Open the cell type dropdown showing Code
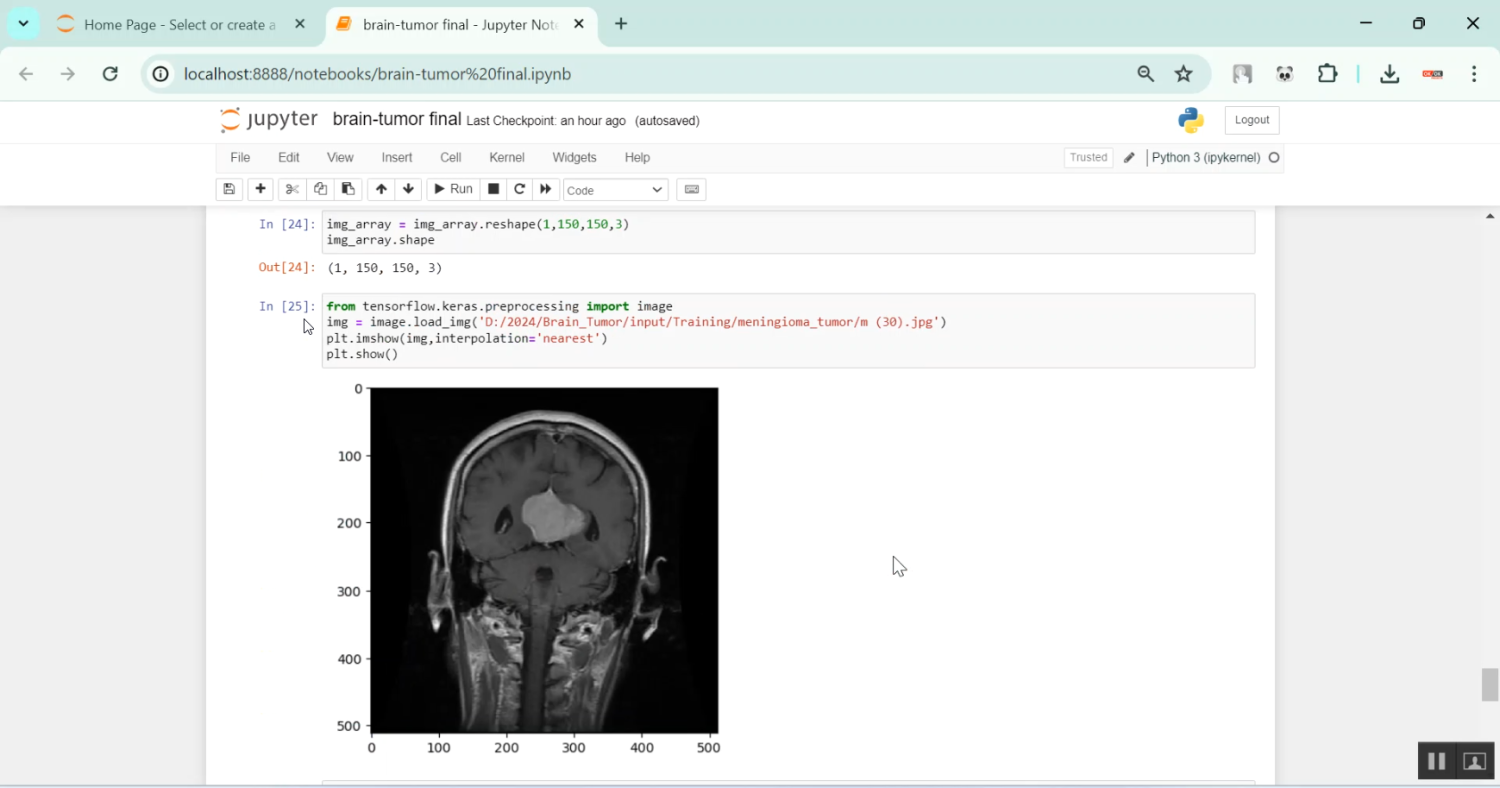 614,189
